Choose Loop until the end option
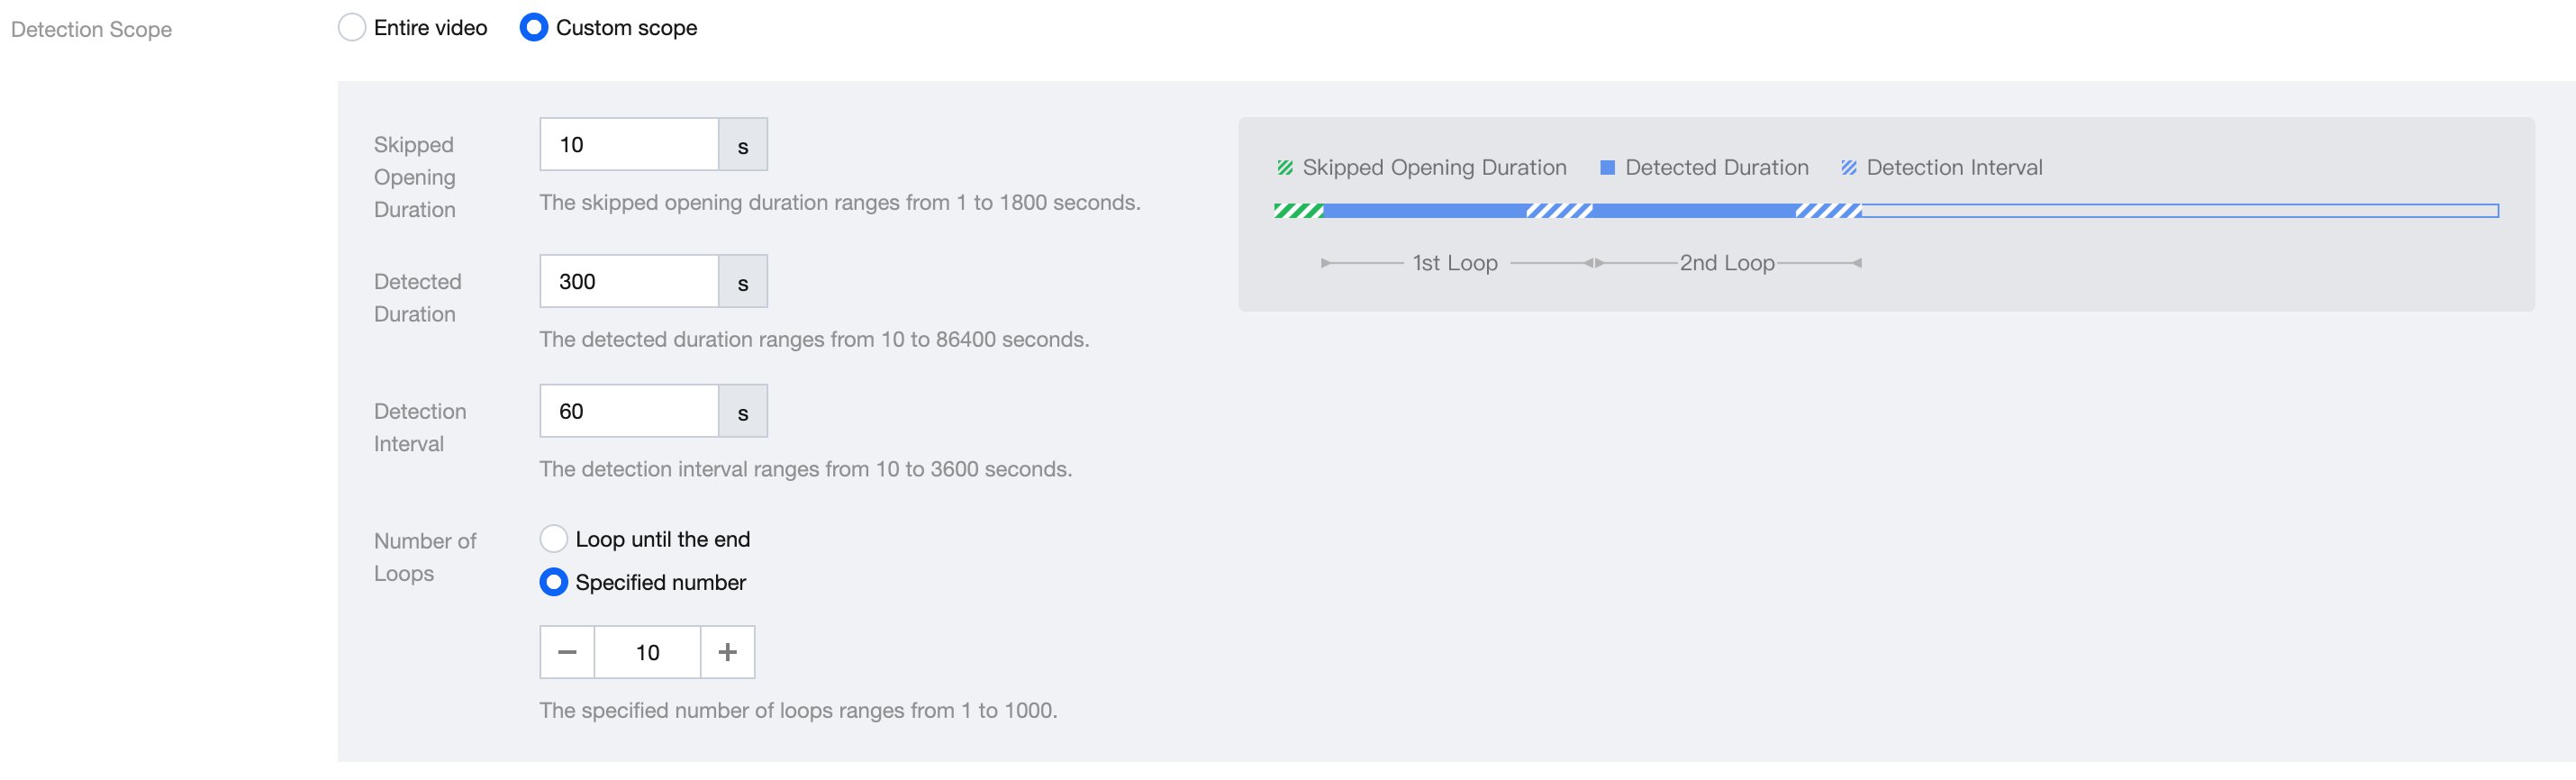2576x780 pixels. click(x=554, y=539)
